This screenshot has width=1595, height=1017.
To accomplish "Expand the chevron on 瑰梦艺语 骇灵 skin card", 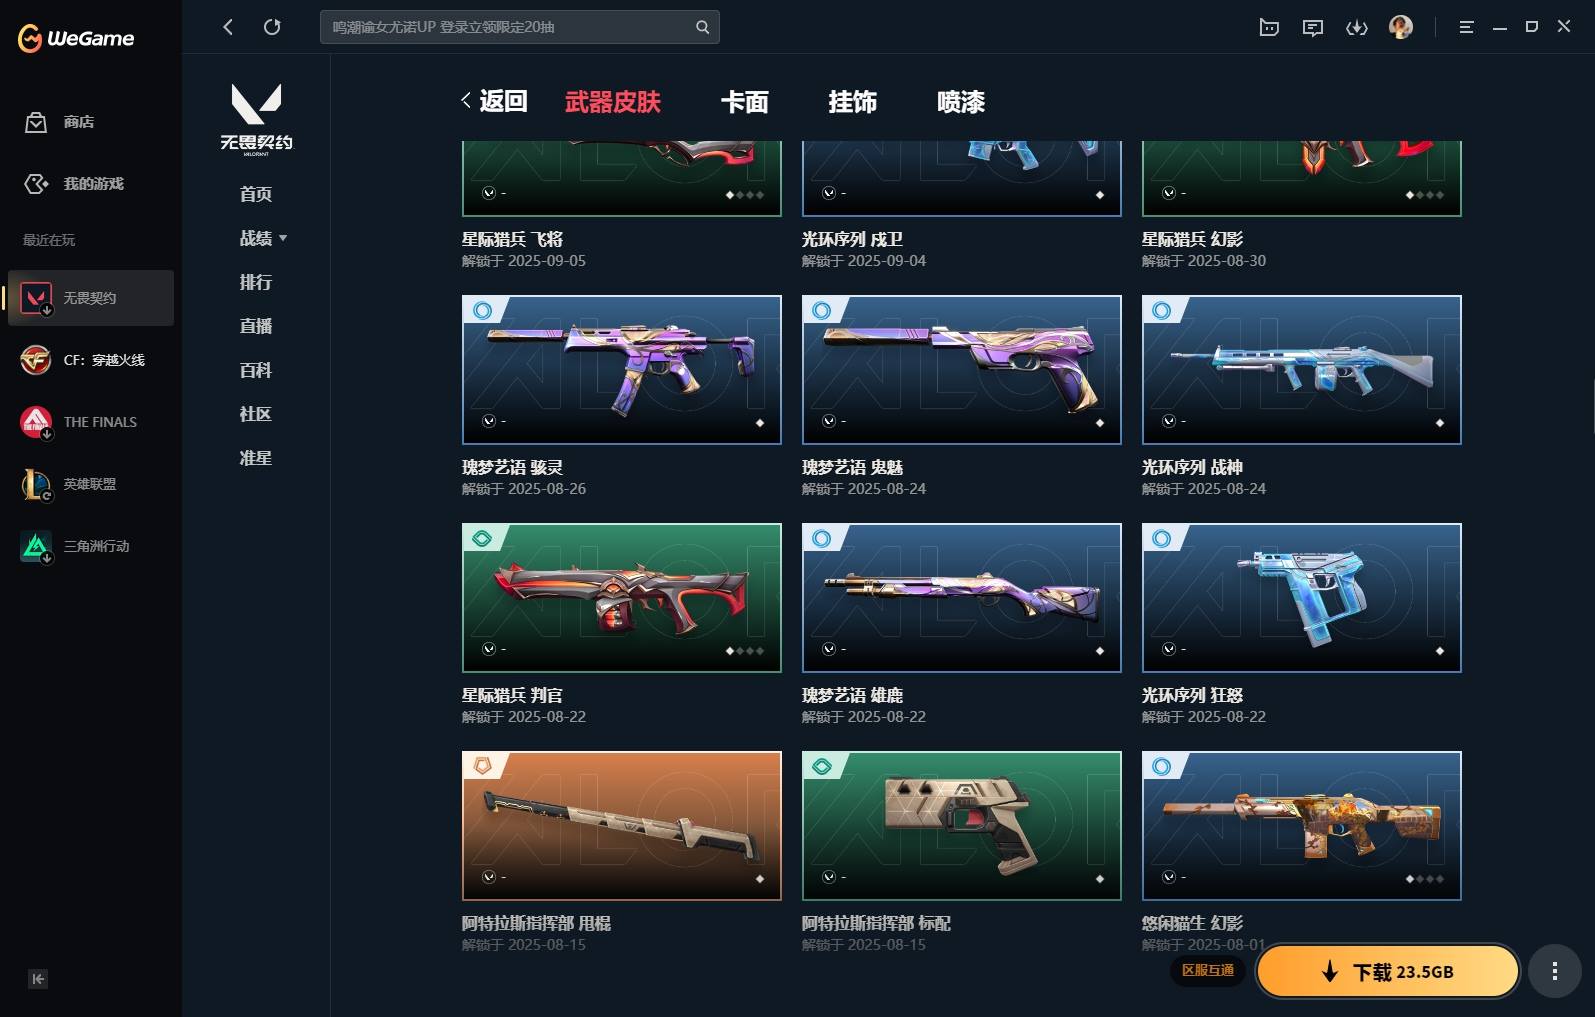I will 489,421.
